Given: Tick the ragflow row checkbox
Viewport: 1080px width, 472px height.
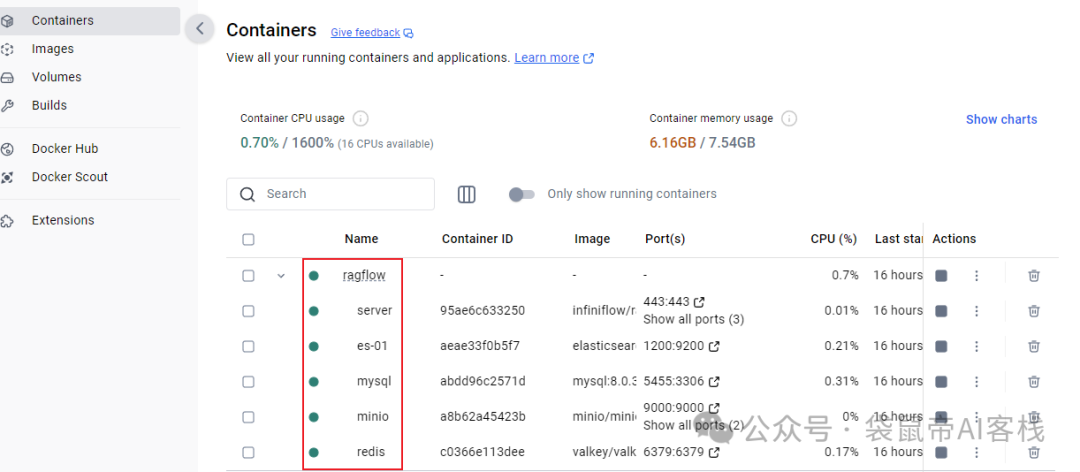Looking at the screenshot, I should pyautogui.click(x=248, y=276).
